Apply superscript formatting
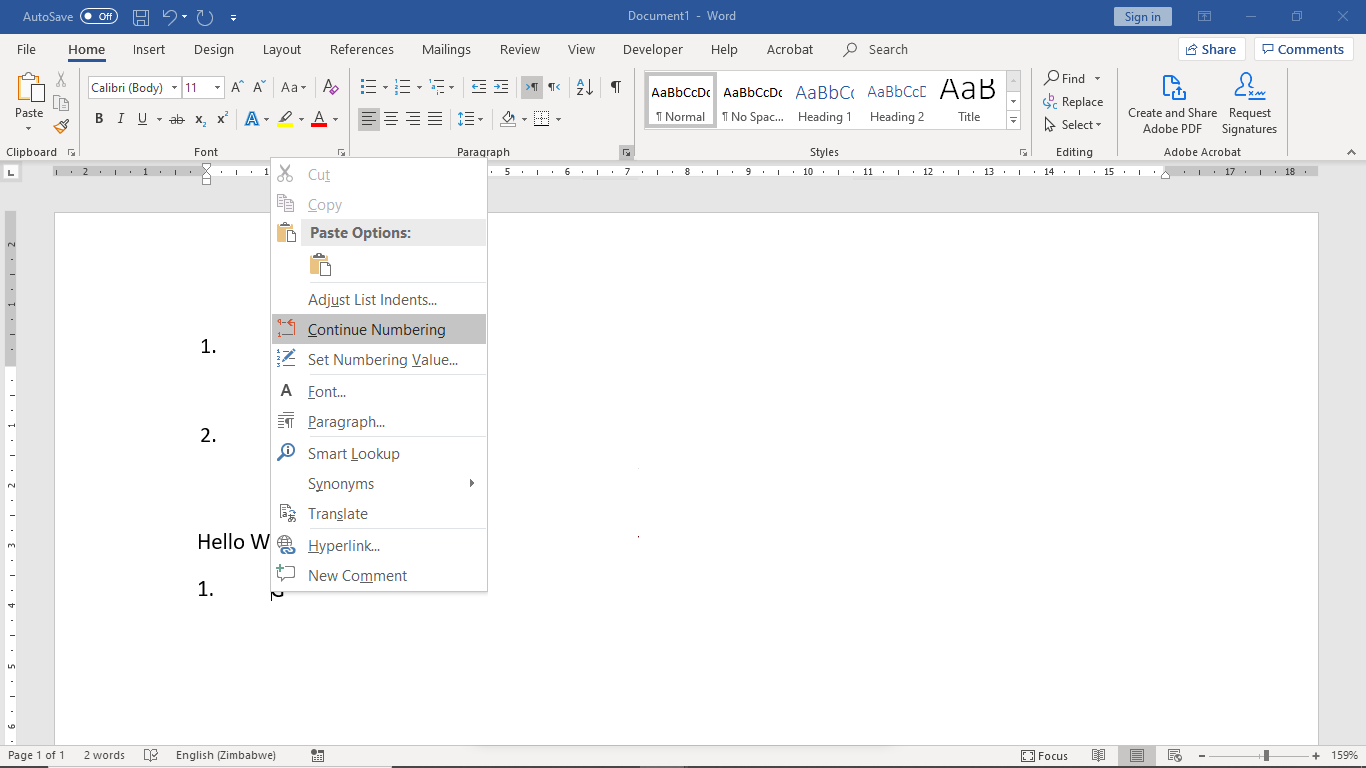Screen dimensions: 1366x768 (x=222, y=119)
